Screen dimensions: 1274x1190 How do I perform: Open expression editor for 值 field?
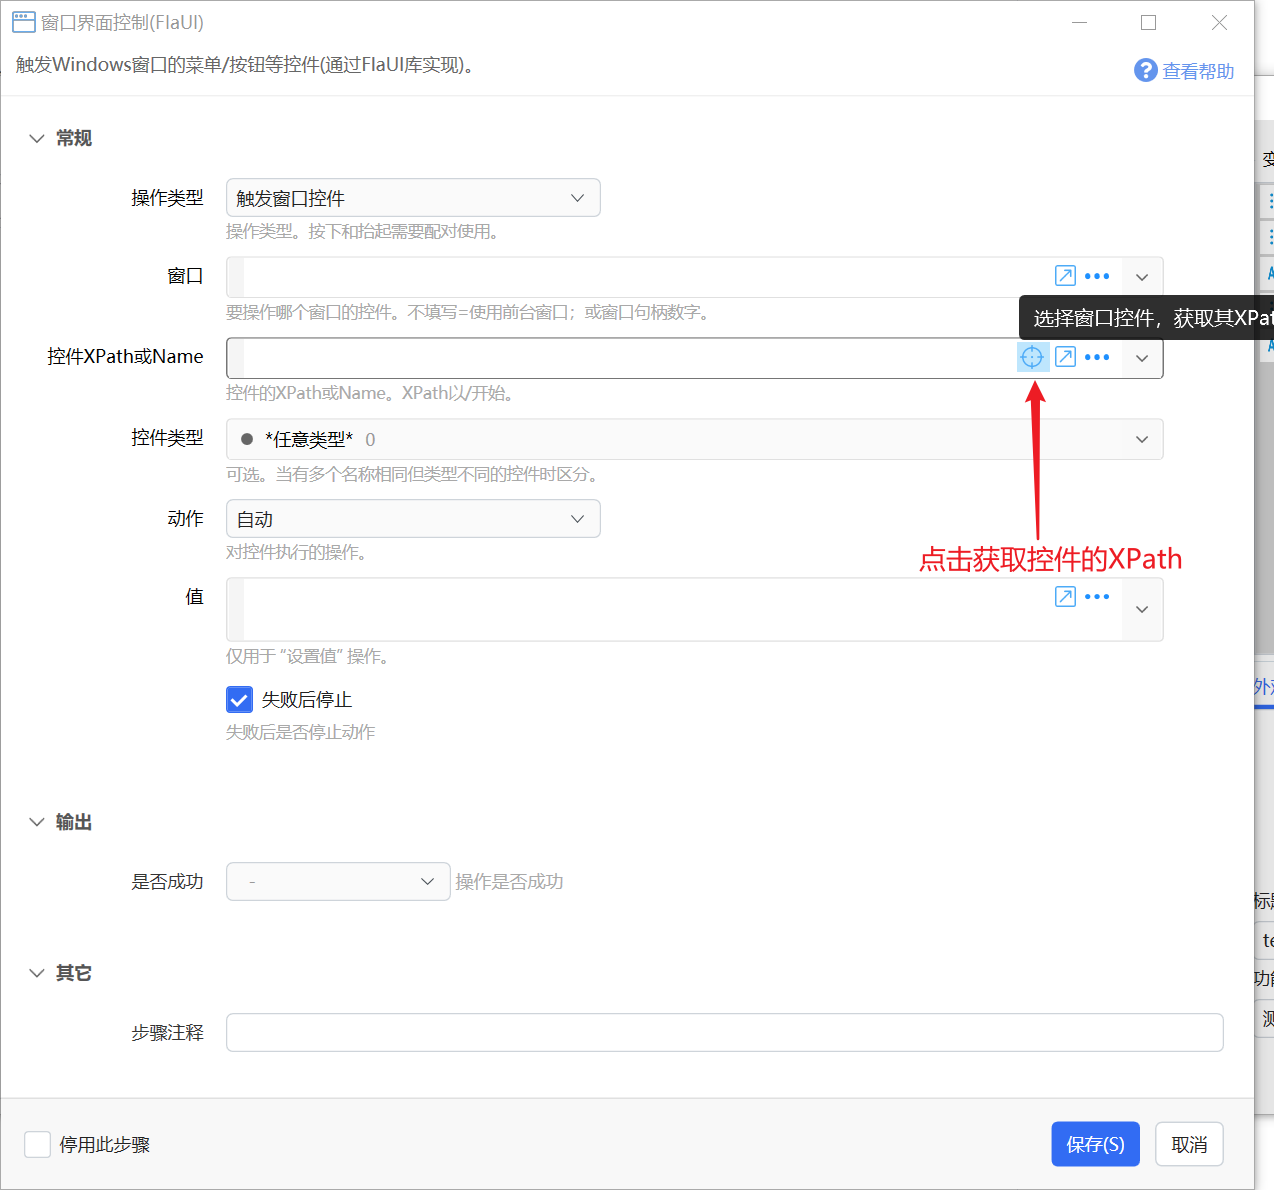1065,596
